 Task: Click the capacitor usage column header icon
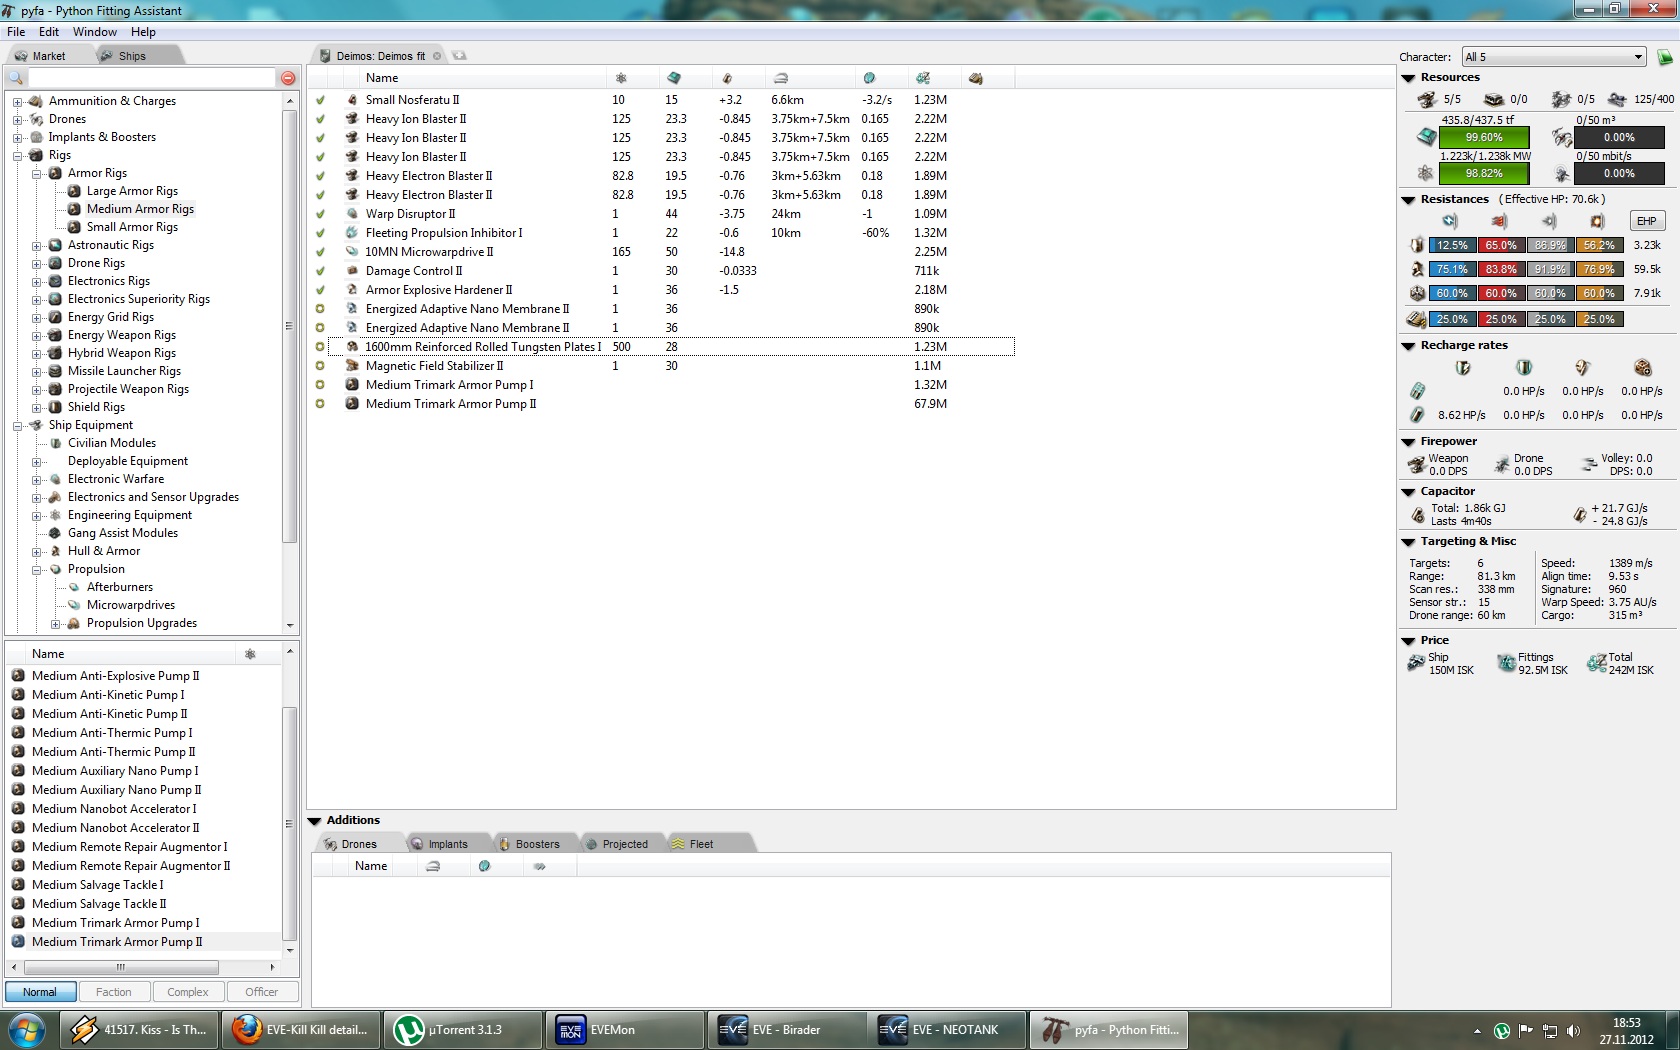click(727, 78)
